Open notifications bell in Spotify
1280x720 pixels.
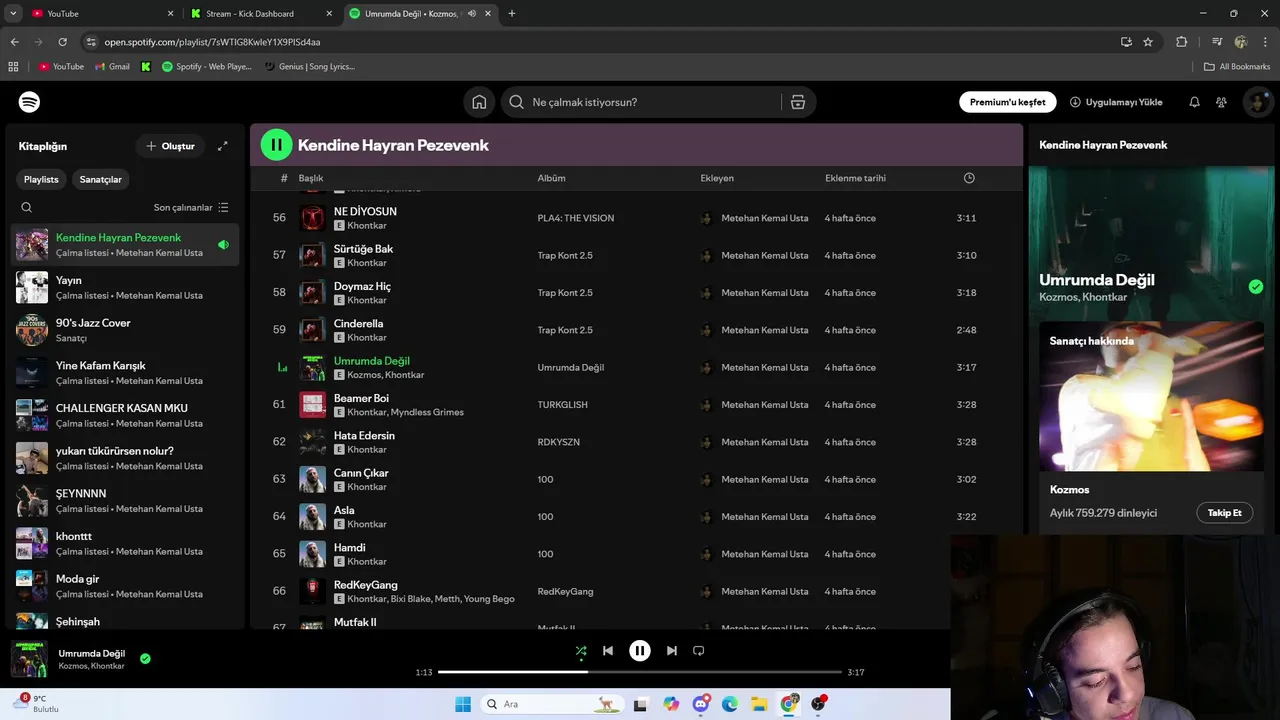pos(1194,102)
